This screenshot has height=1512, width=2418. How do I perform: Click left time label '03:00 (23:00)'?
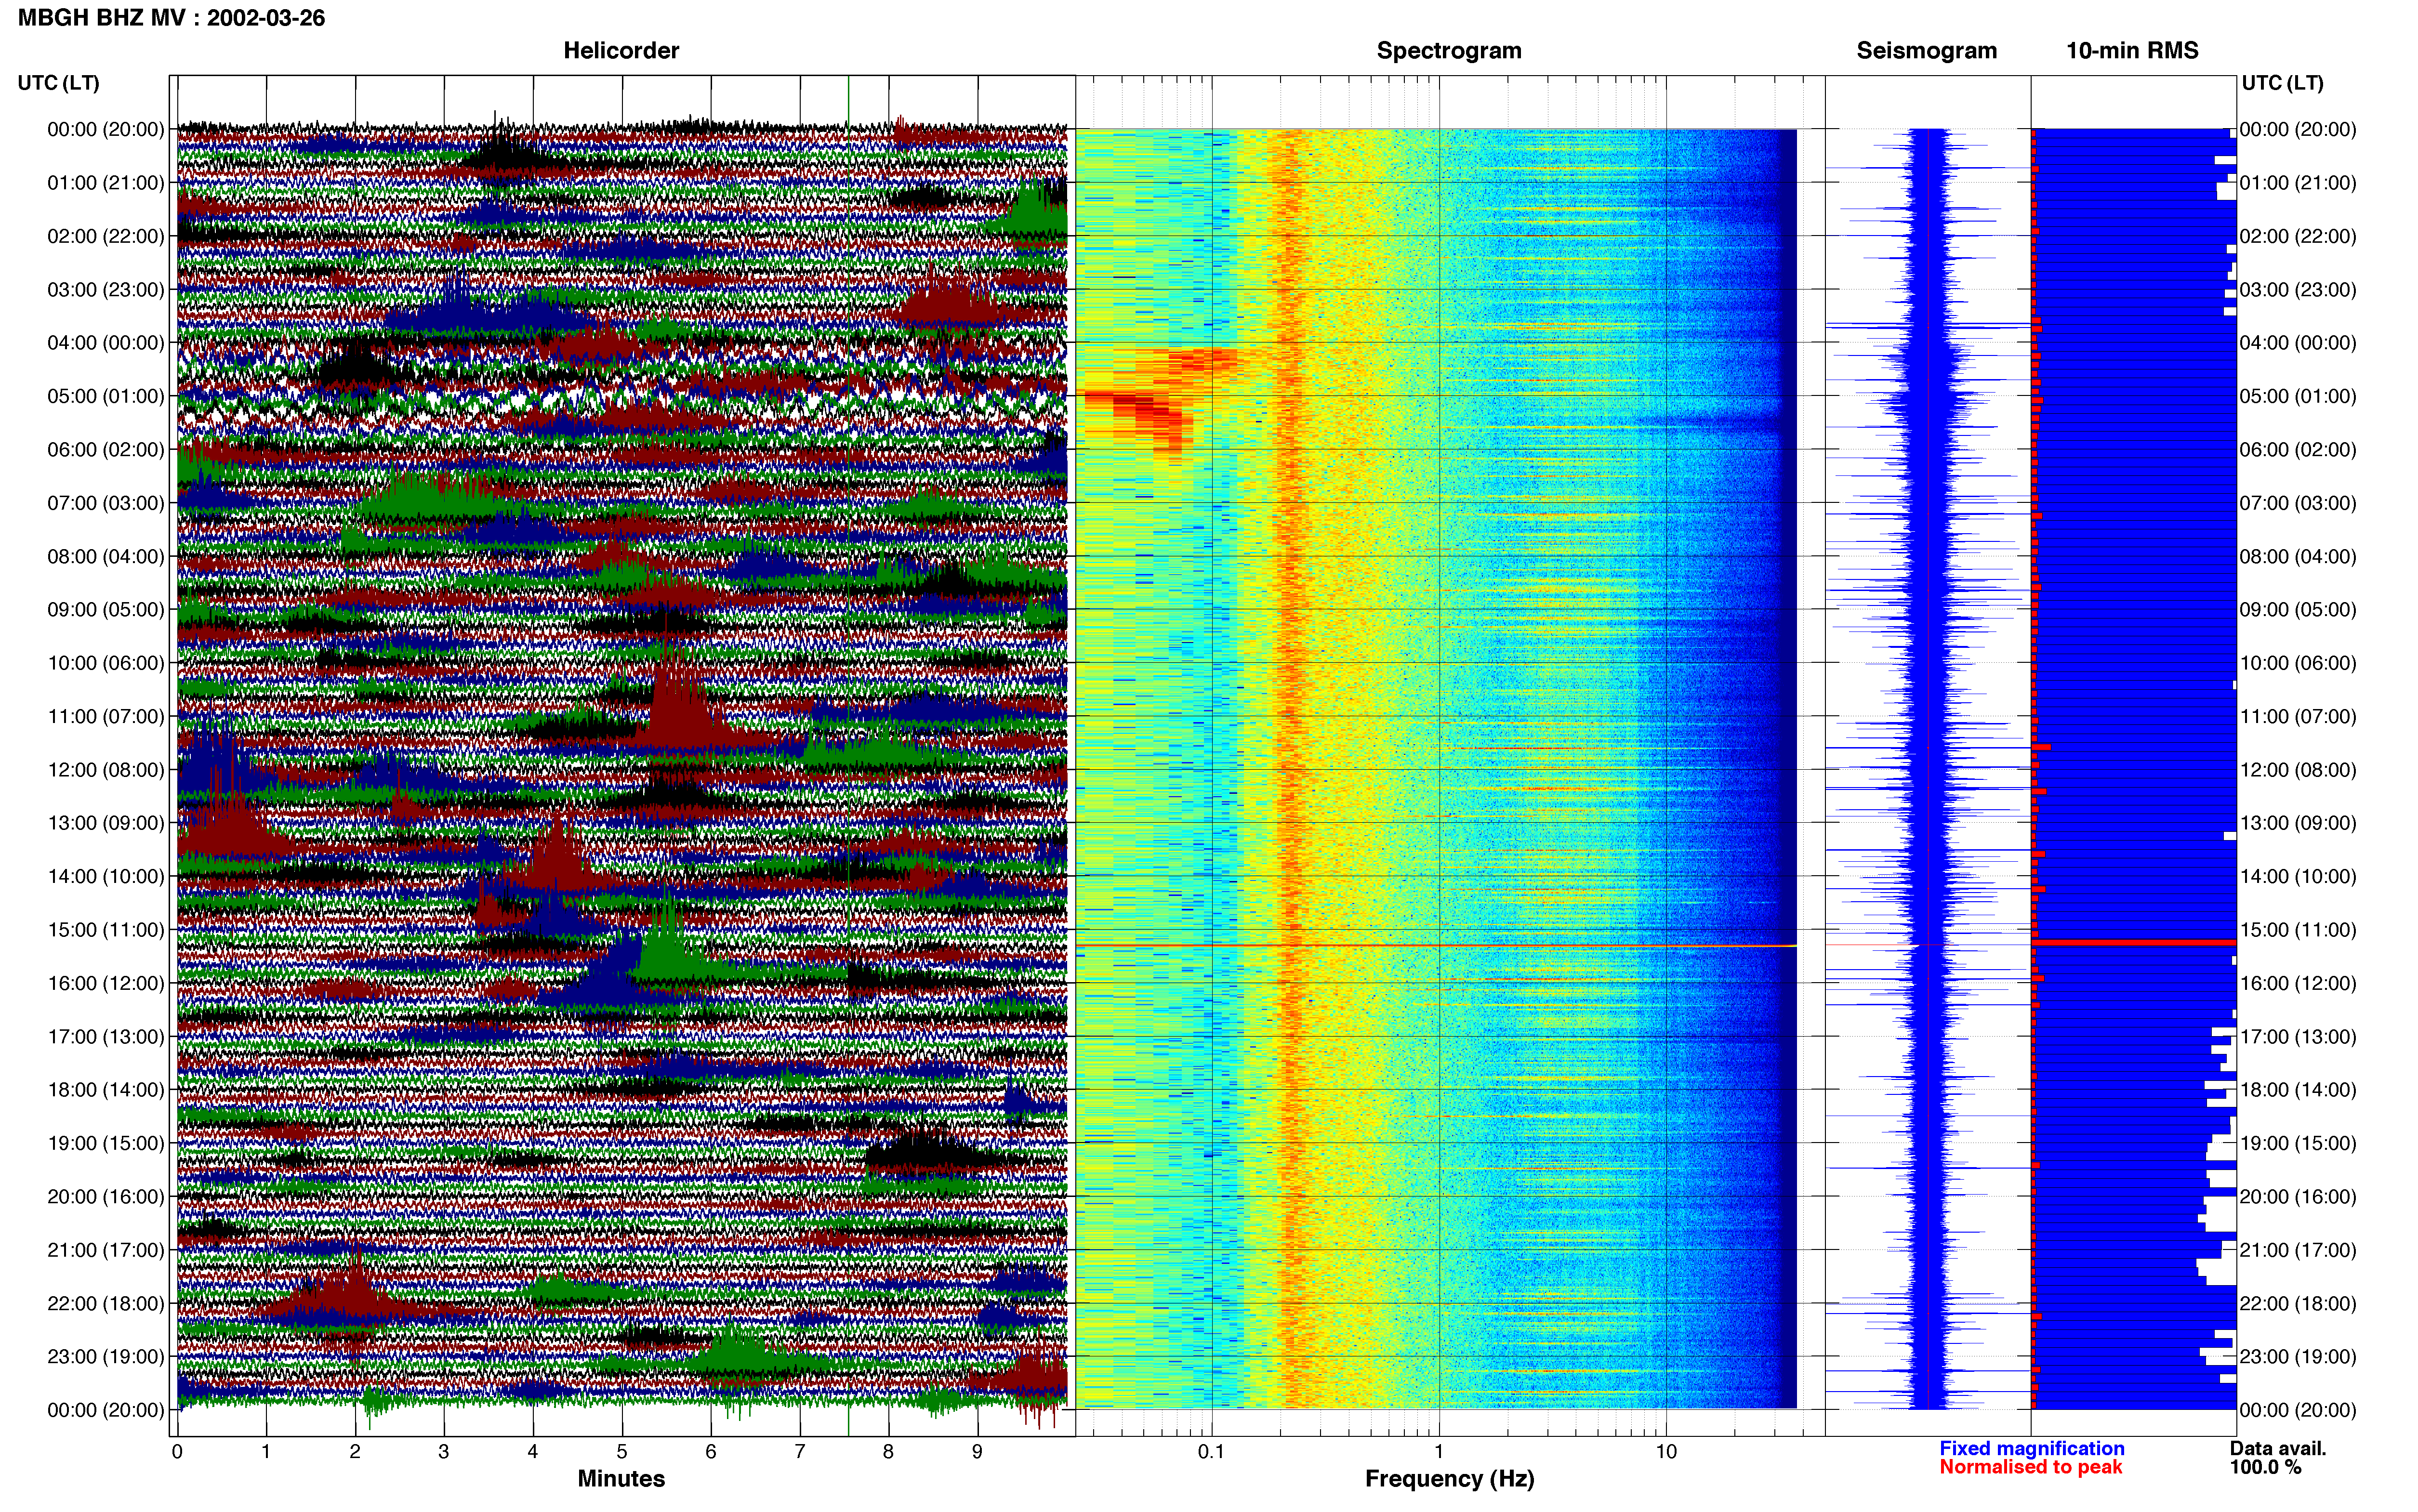(x=106, y=290)
